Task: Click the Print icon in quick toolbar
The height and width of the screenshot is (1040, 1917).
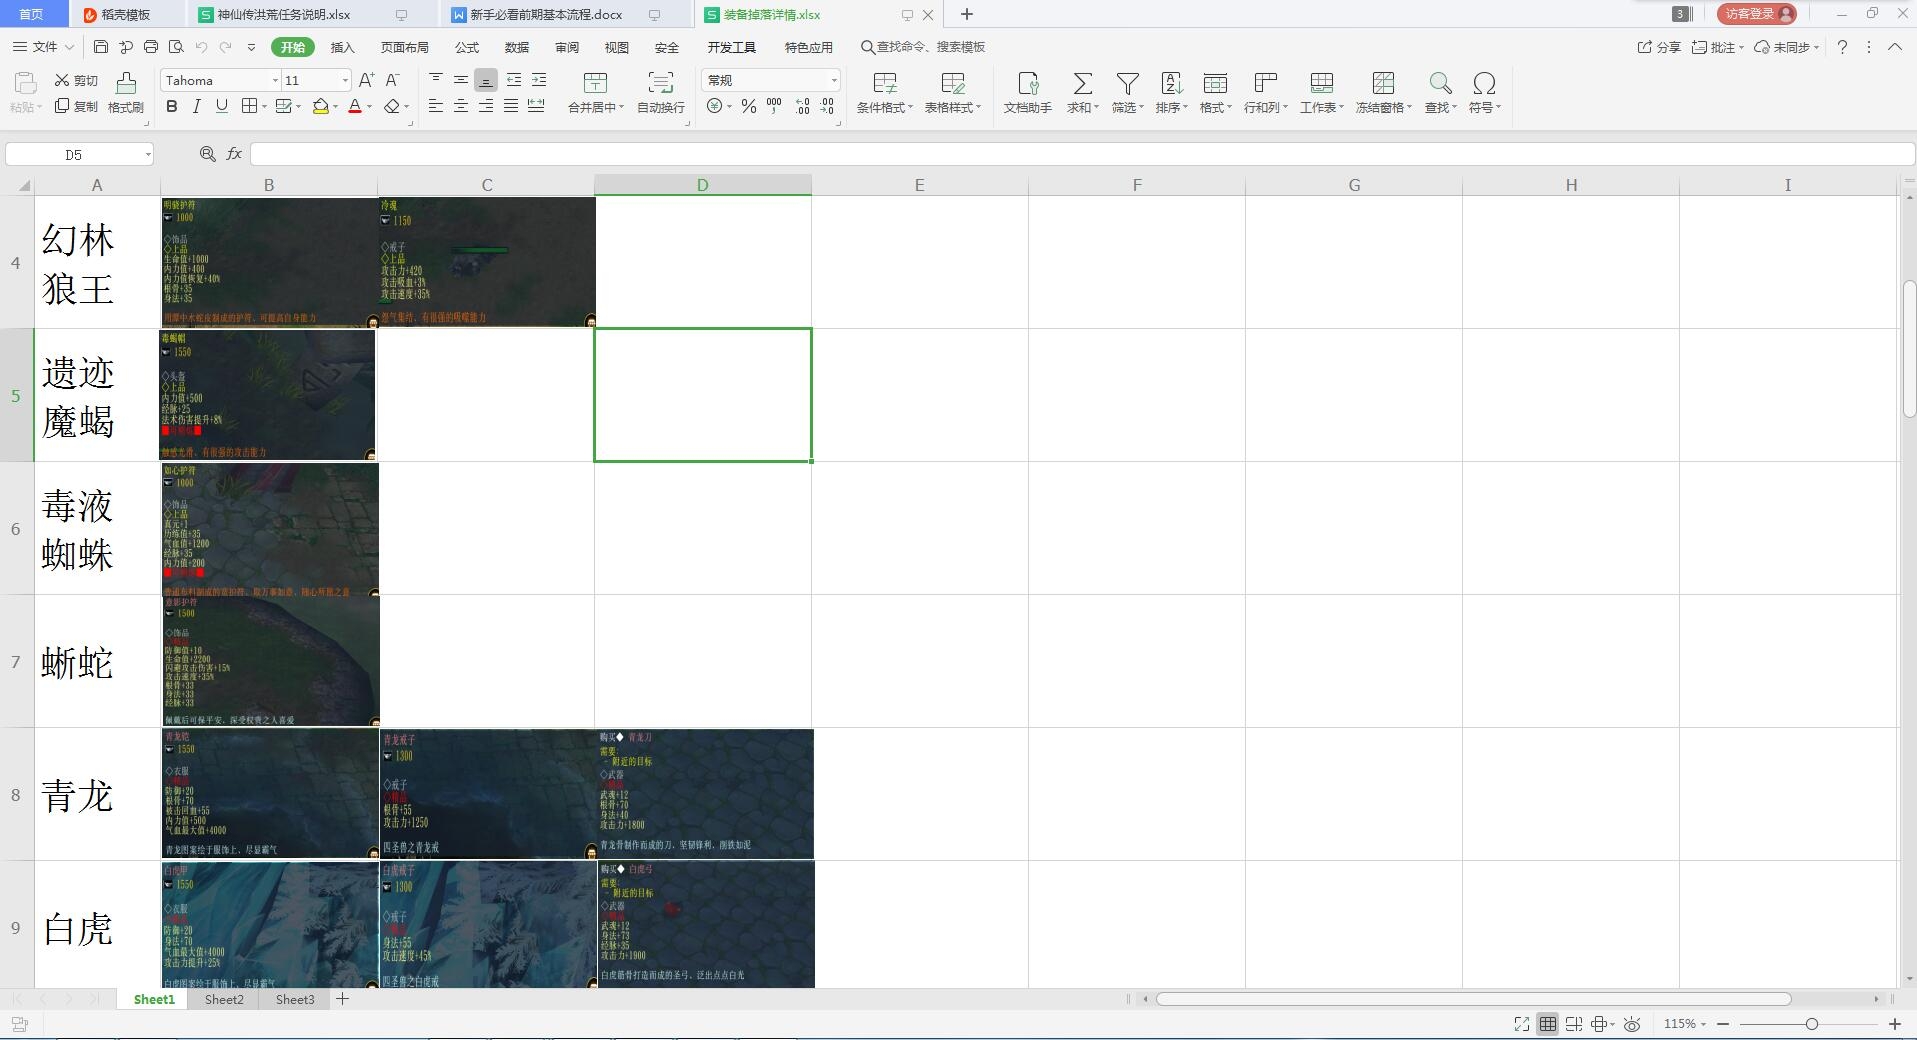Action: click(151, 47)
